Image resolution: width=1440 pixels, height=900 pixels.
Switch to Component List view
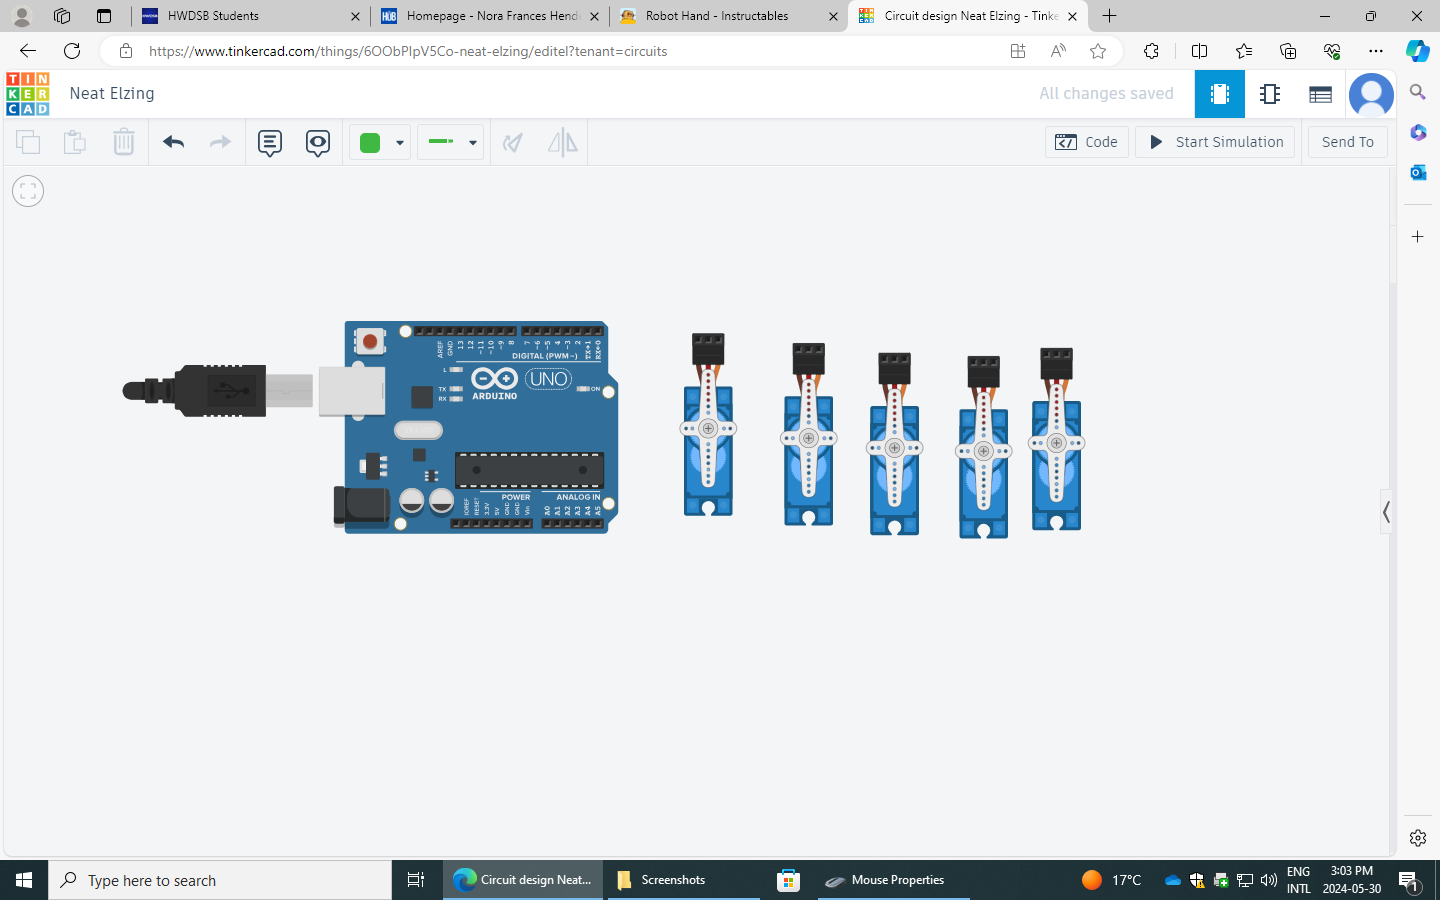pos(1320,94)
